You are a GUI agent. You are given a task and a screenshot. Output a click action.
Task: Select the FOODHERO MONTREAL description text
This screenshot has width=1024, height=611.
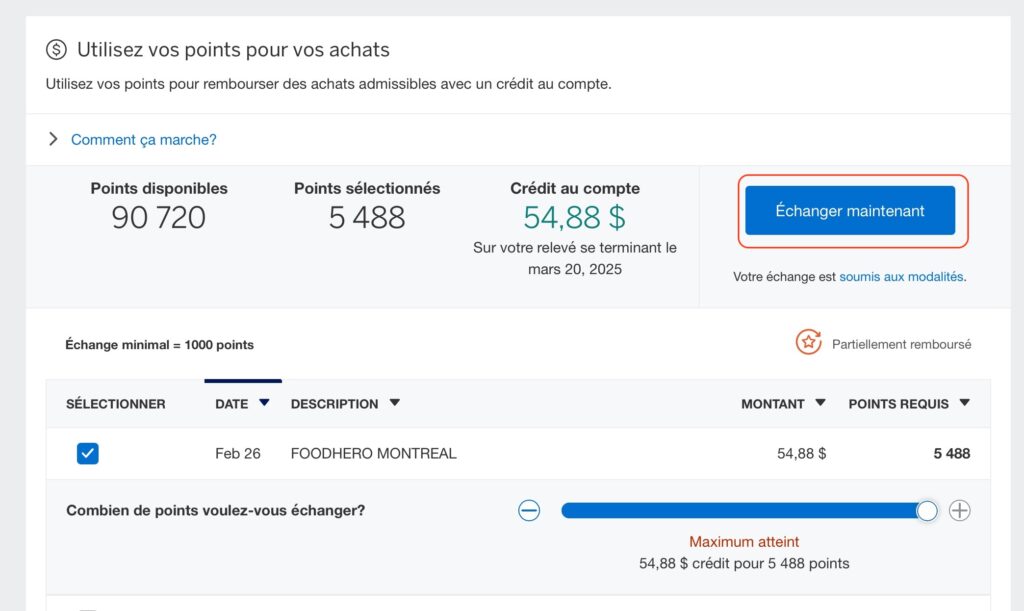point(373,453)
